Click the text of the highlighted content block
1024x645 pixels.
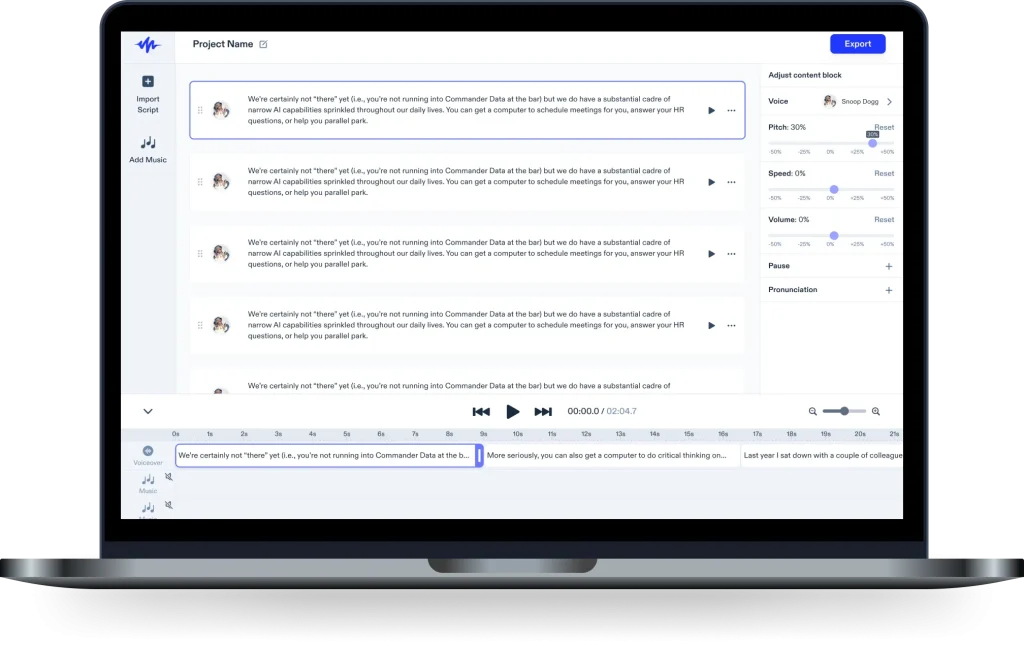pos(466,110)
